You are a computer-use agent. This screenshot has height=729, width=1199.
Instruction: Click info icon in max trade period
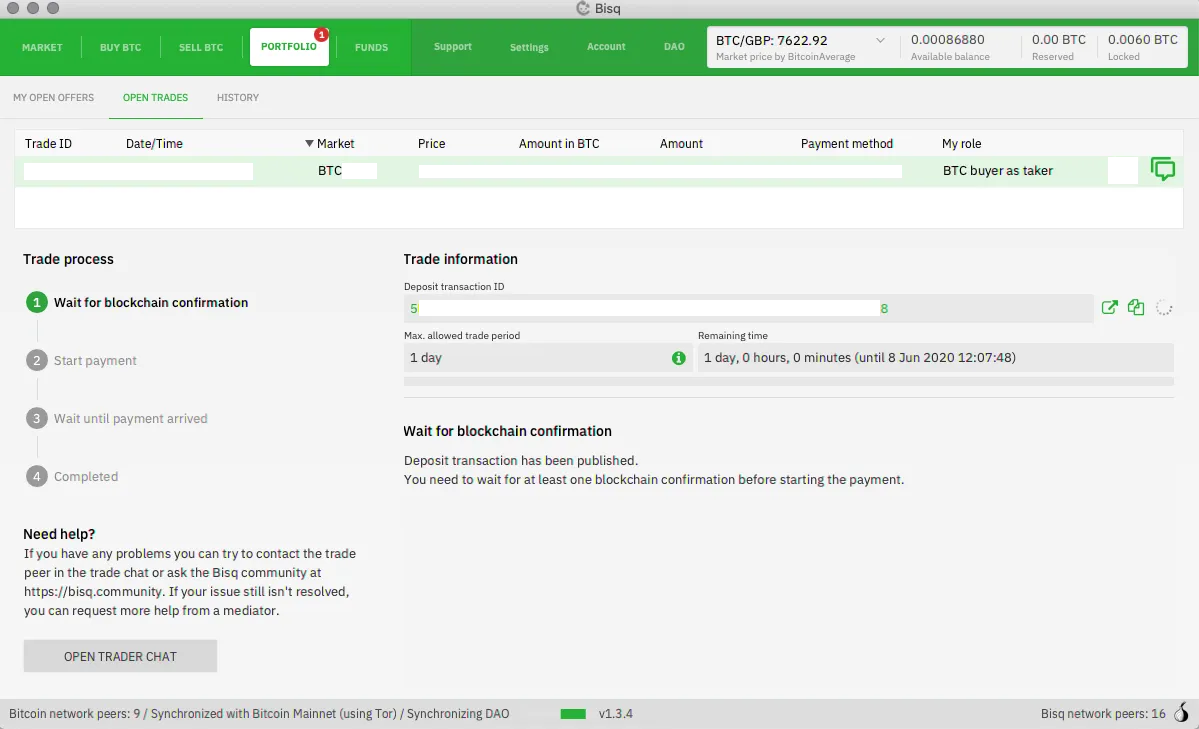click(679, 358)
